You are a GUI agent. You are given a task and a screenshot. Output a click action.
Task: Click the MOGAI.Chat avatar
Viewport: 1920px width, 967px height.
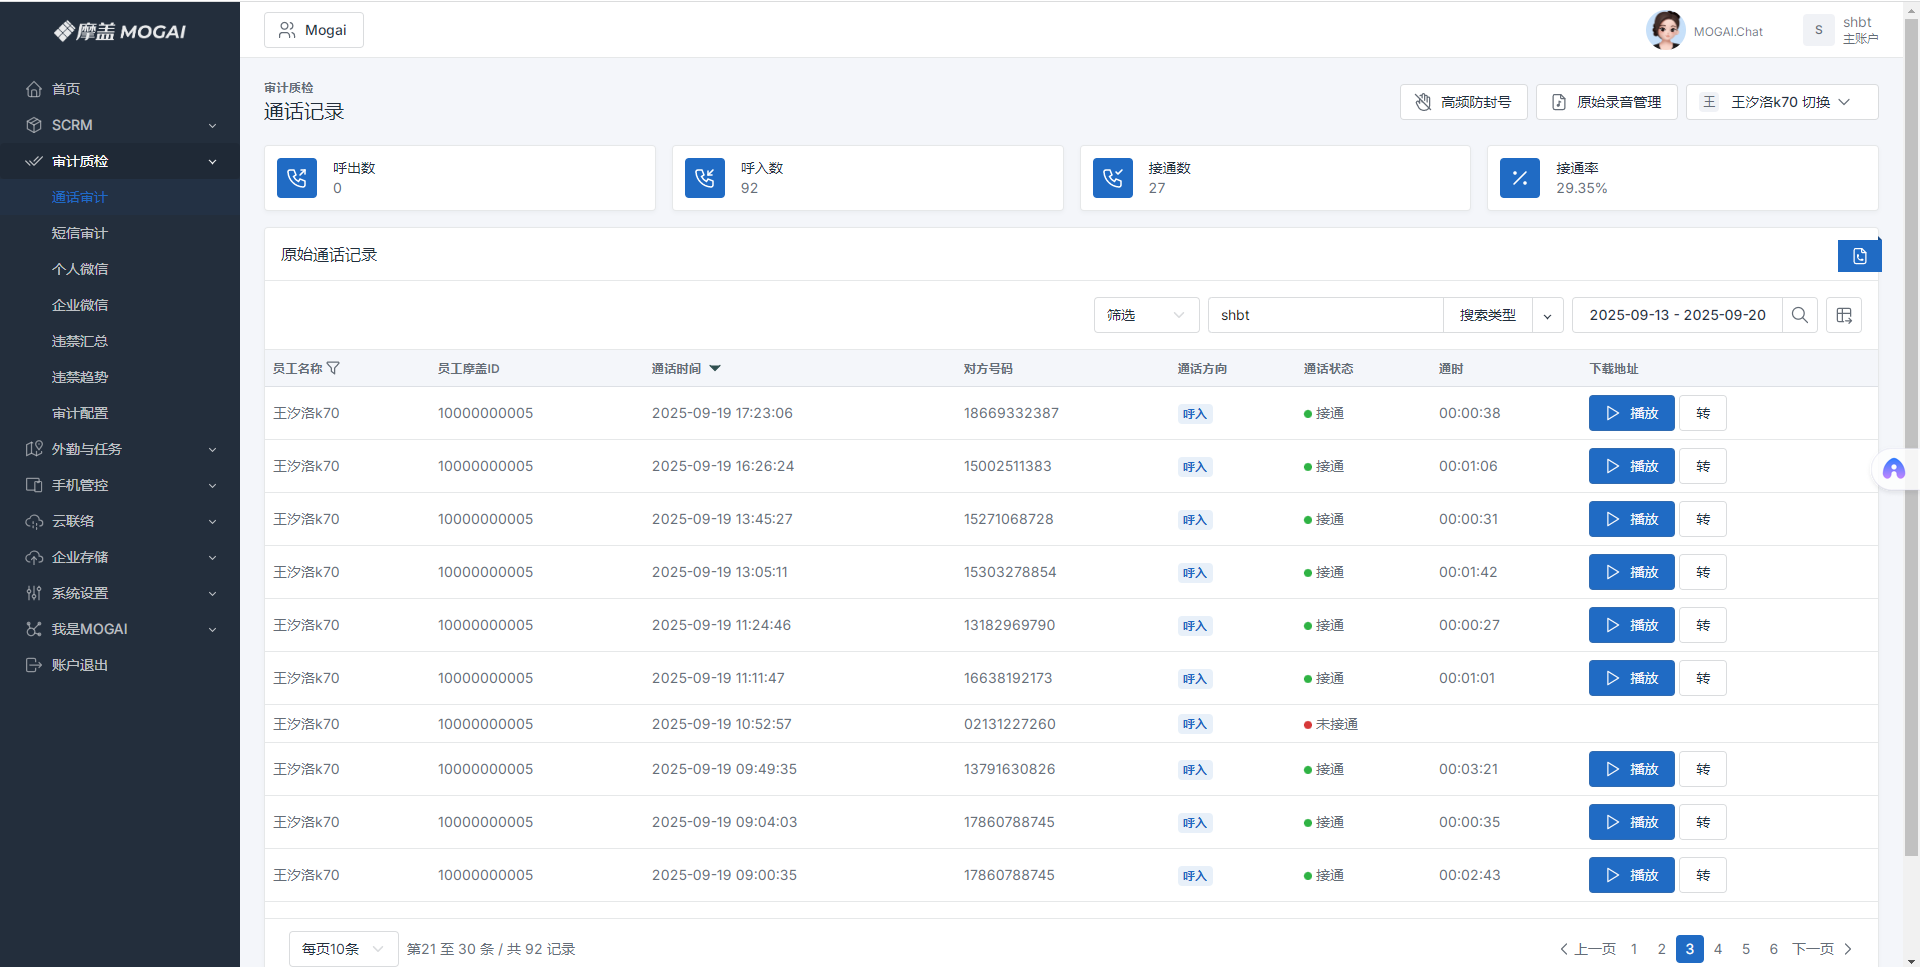(x=1665, y=30)
